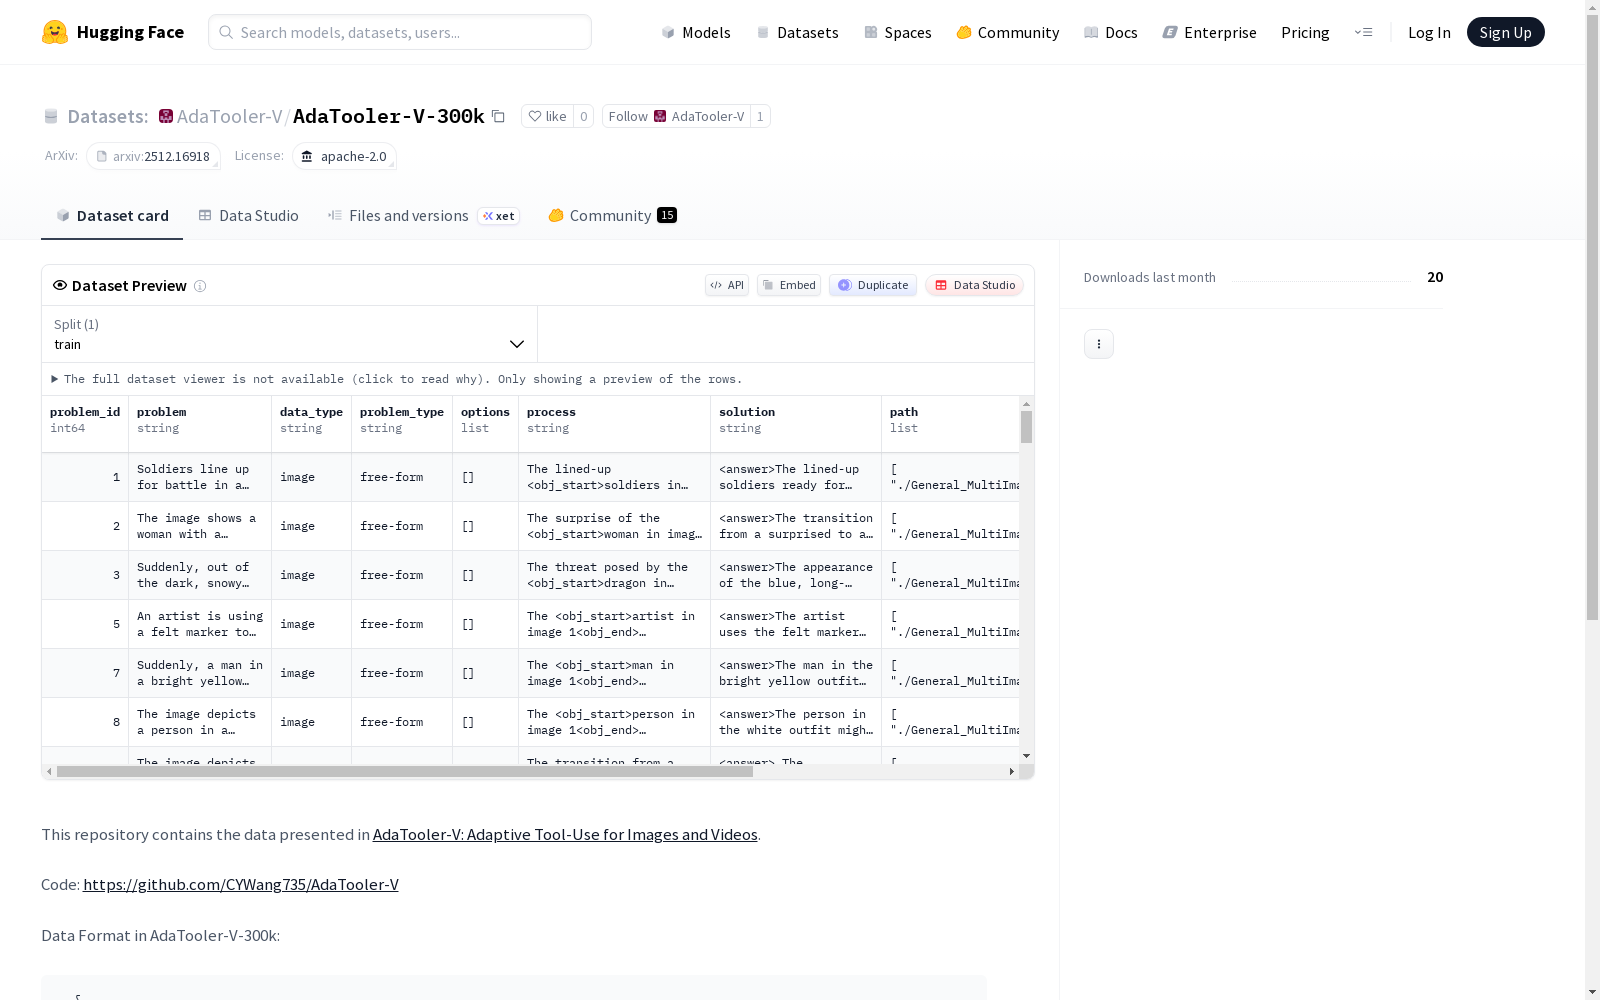Click the Data Studio button in preview
1600x1000 pixels.
975,285
